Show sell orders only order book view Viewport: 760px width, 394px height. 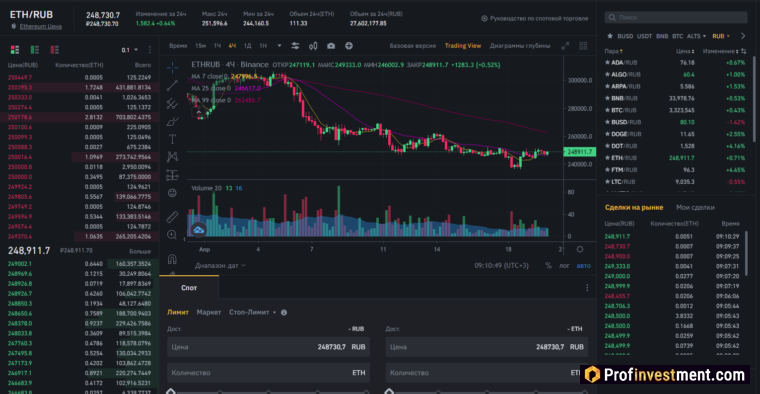tap(55, 49)
